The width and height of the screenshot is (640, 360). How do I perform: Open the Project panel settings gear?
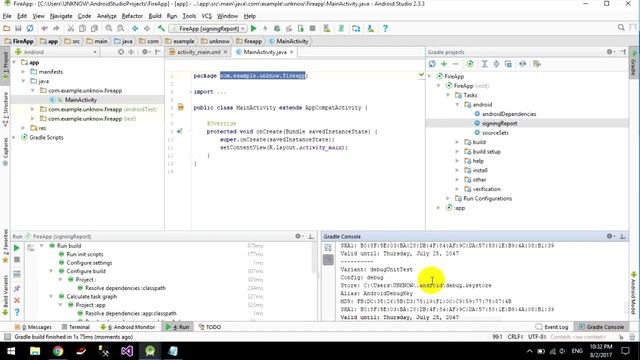tap(145, 52)
